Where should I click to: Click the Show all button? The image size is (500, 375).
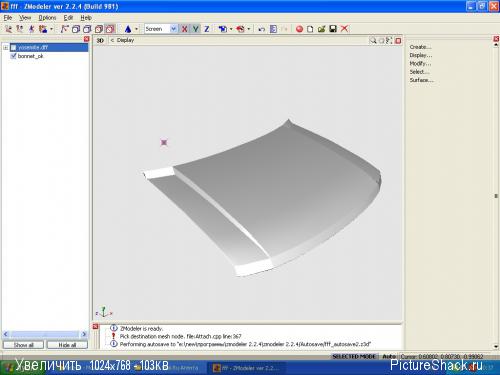pyautogui.click(x=23, y=345)
